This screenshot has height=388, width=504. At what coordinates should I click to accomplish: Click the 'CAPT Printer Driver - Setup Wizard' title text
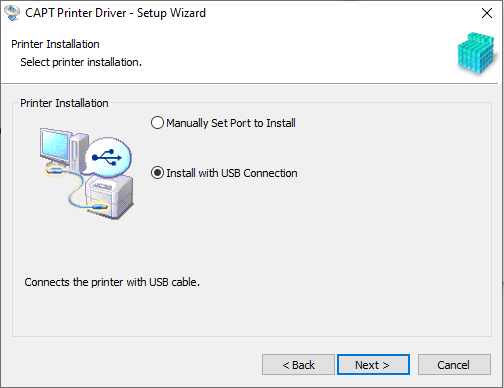tap(115, 13)
